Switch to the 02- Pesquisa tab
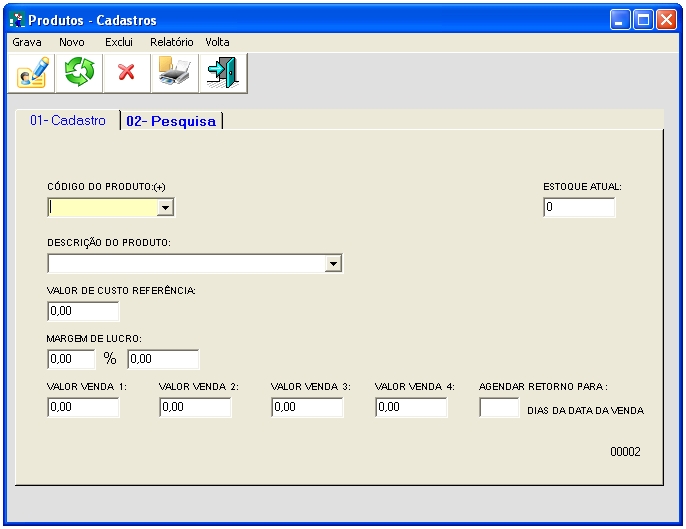Viewport: 686px width, 529px height. [x=171, y=121]
